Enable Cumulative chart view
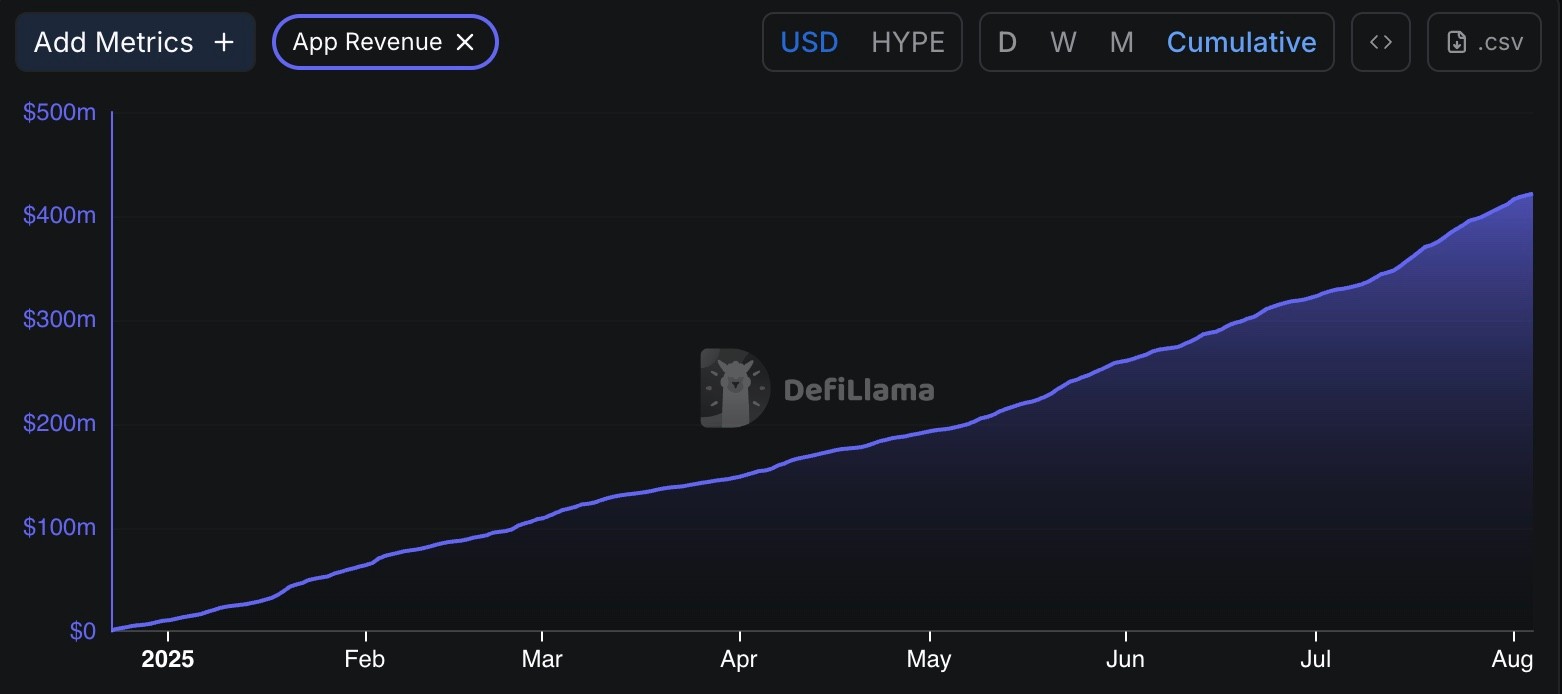Image resolution: width=1562 pixels, height=694 pixels. 1241,42
